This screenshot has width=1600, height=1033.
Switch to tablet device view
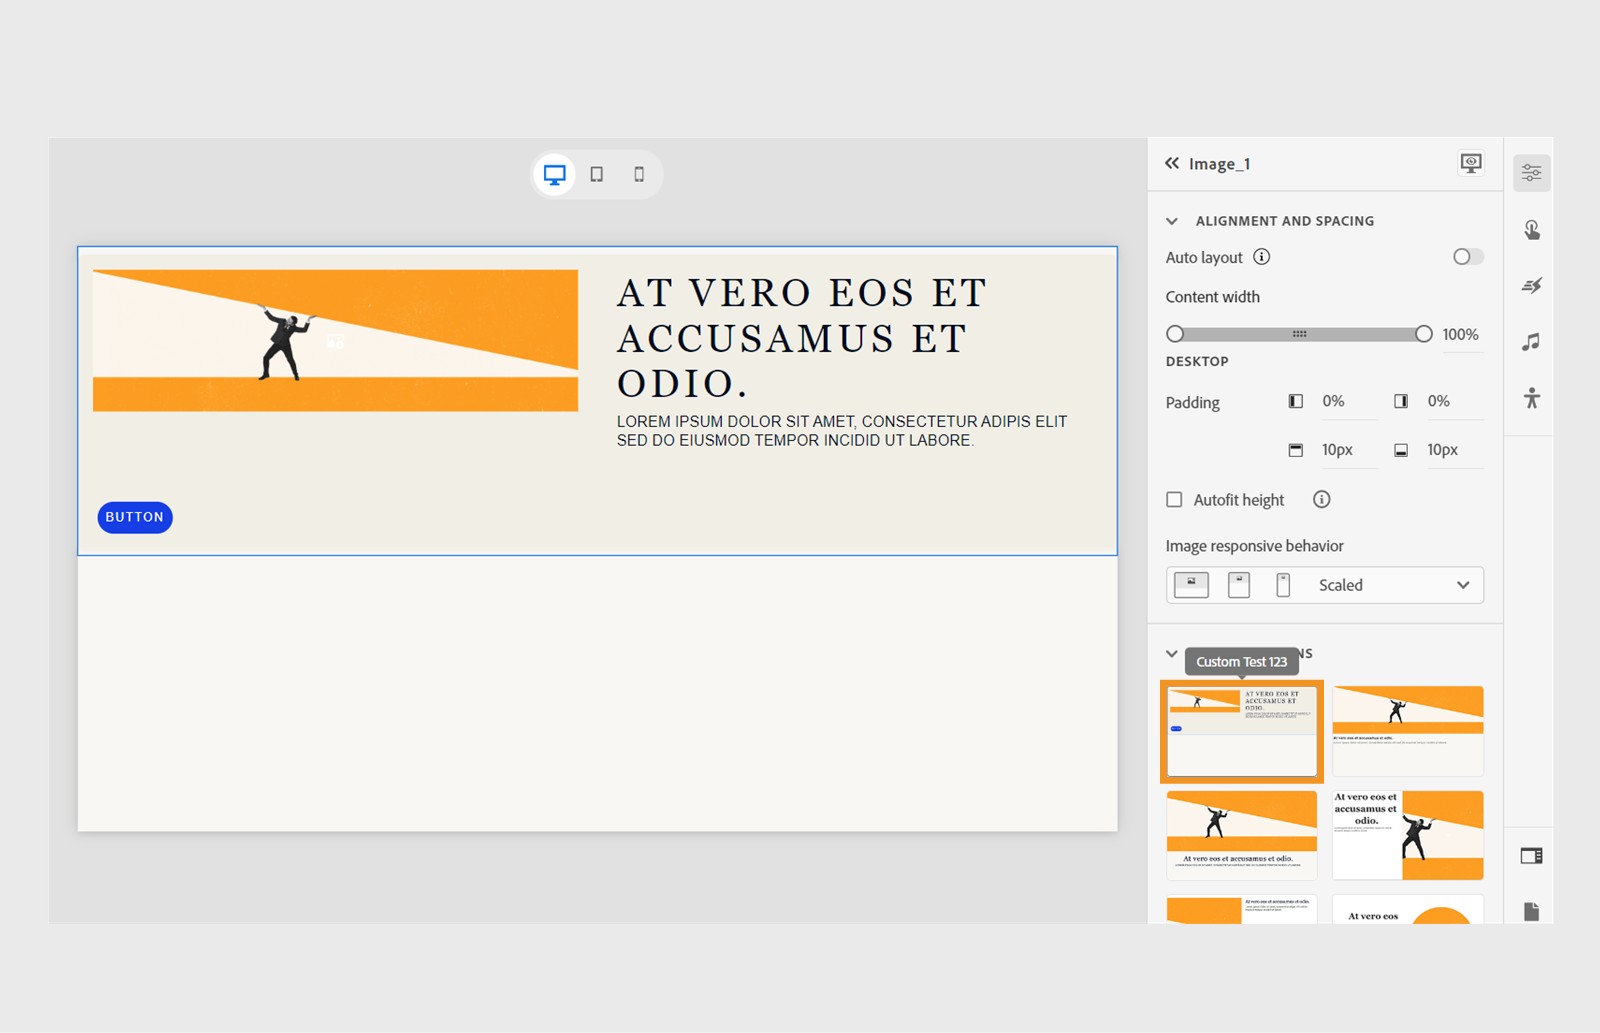(597, 175)
